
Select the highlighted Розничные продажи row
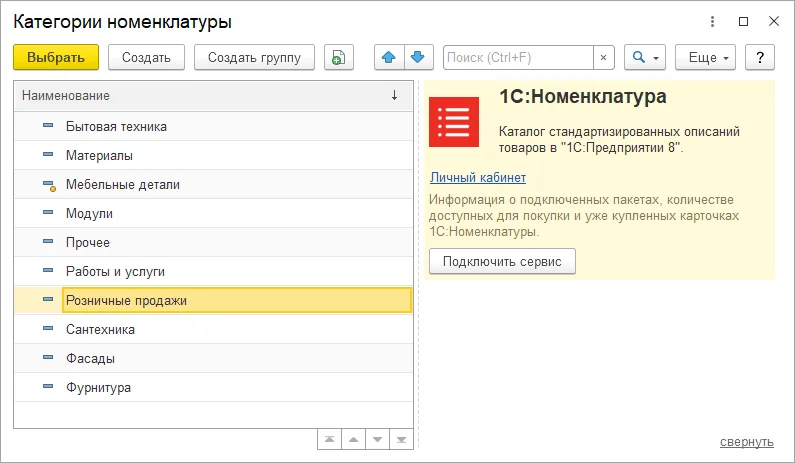point(213,300)
